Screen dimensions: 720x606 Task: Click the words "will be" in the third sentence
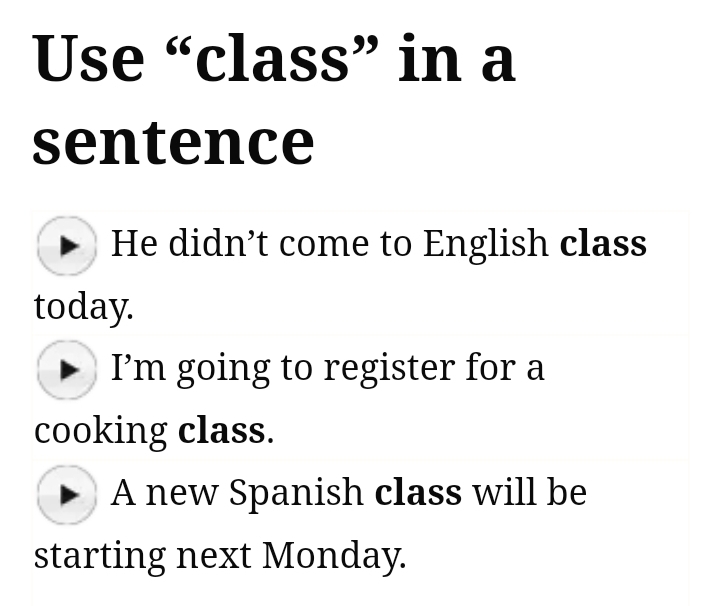pyautogui.click(x=529, y=492)
